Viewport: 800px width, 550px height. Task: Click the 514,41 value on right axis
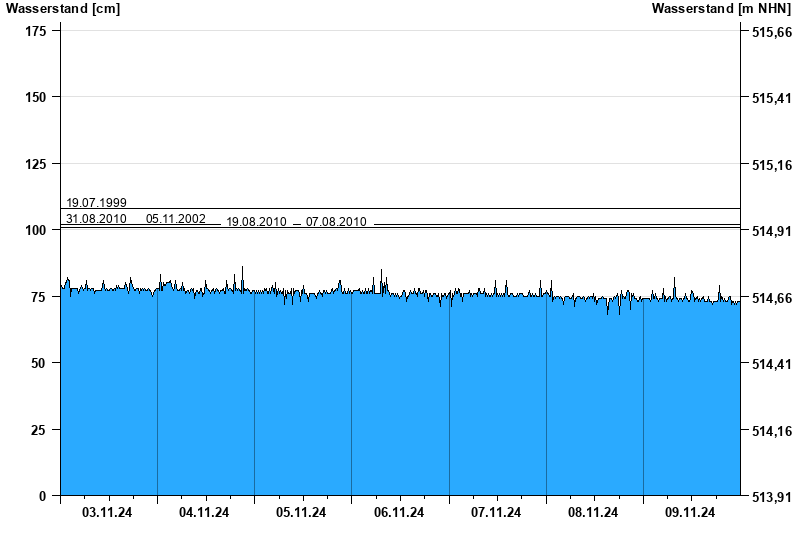point(771,365)
